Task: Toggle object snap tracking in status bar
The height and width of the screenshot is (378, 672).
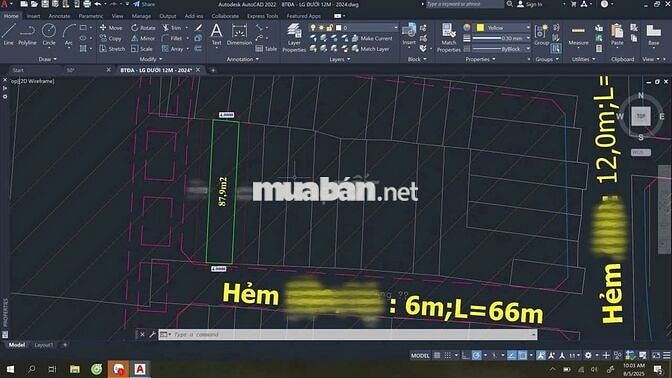Action: (x=512, y=355)
